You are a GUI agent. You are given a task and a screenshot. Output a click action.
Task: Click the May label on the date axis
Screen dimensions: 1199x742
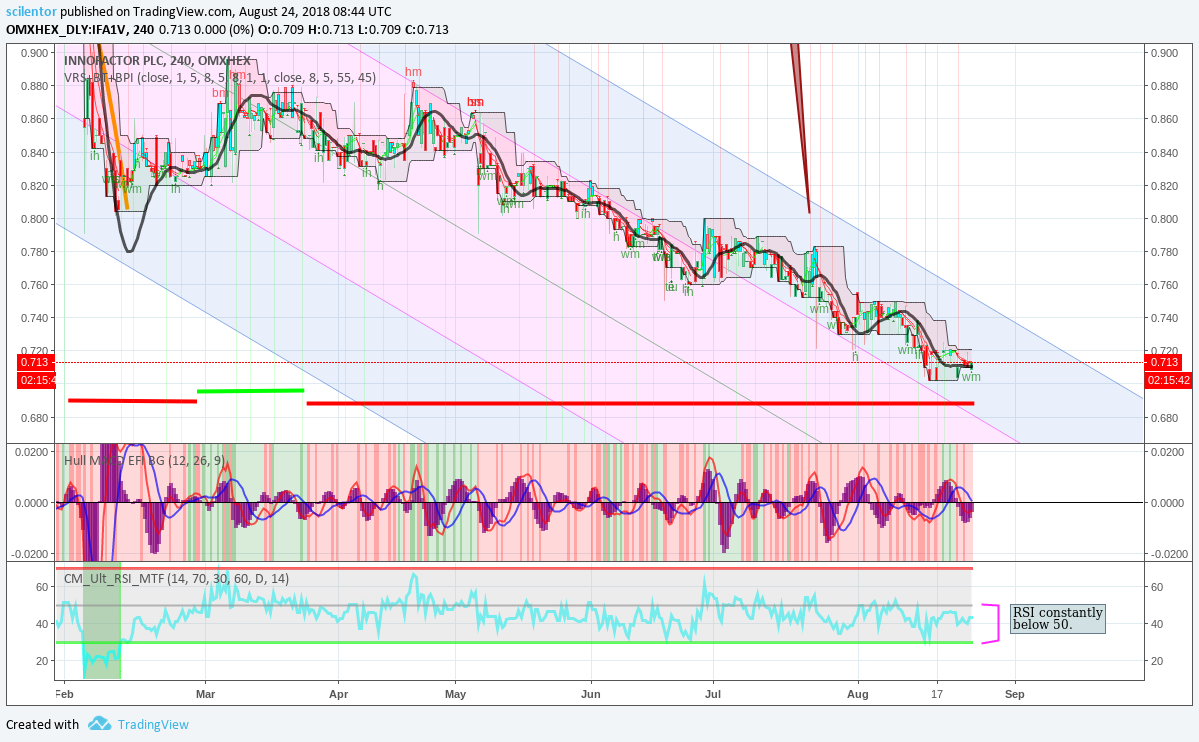[x=455, y=694]
